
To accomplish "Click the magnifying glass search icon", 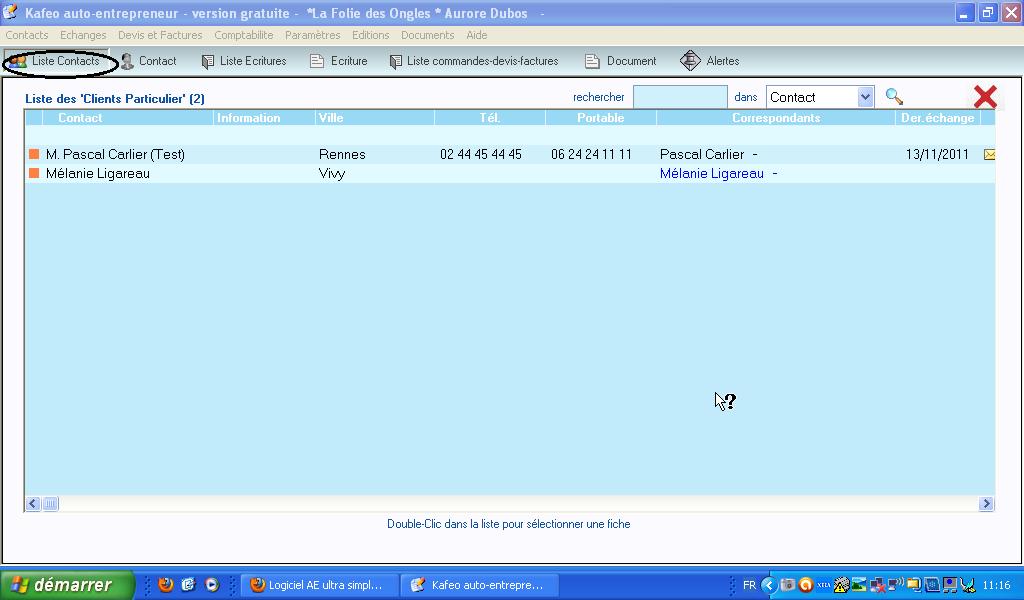I will [x=894, y=97].
